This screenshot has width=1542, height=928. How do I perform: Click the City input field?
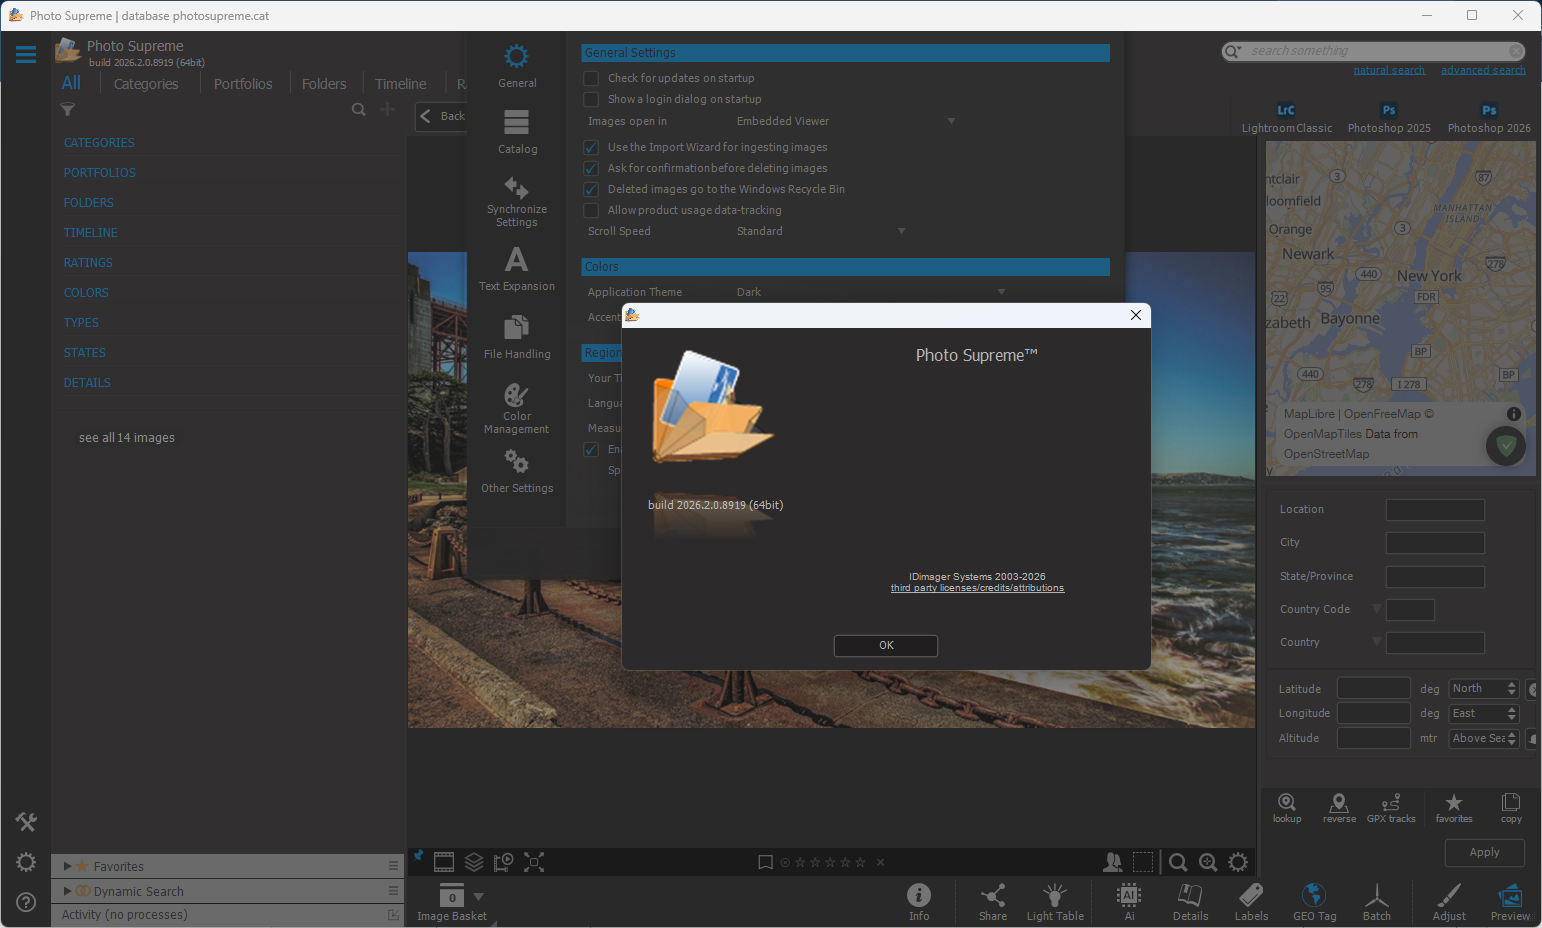[x=1434, y=543]
